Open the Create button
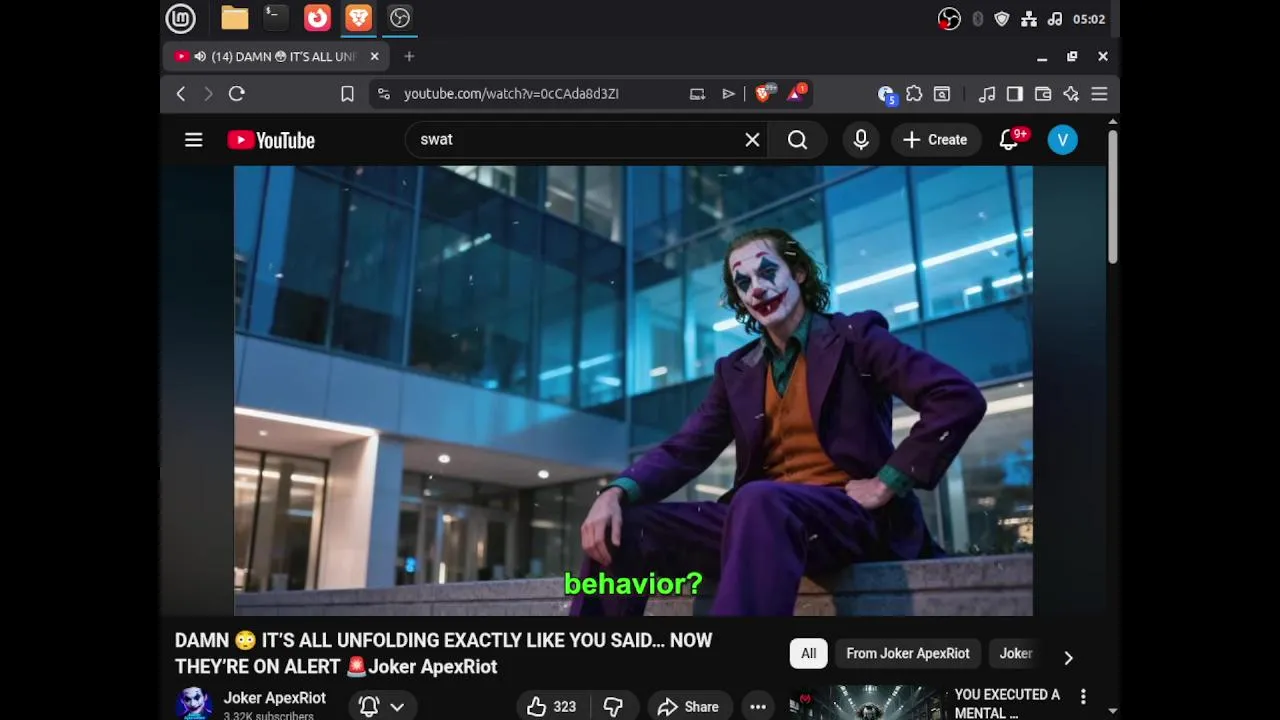The width and height of the screenshot is (1280, 720). [x=935, y=140]
